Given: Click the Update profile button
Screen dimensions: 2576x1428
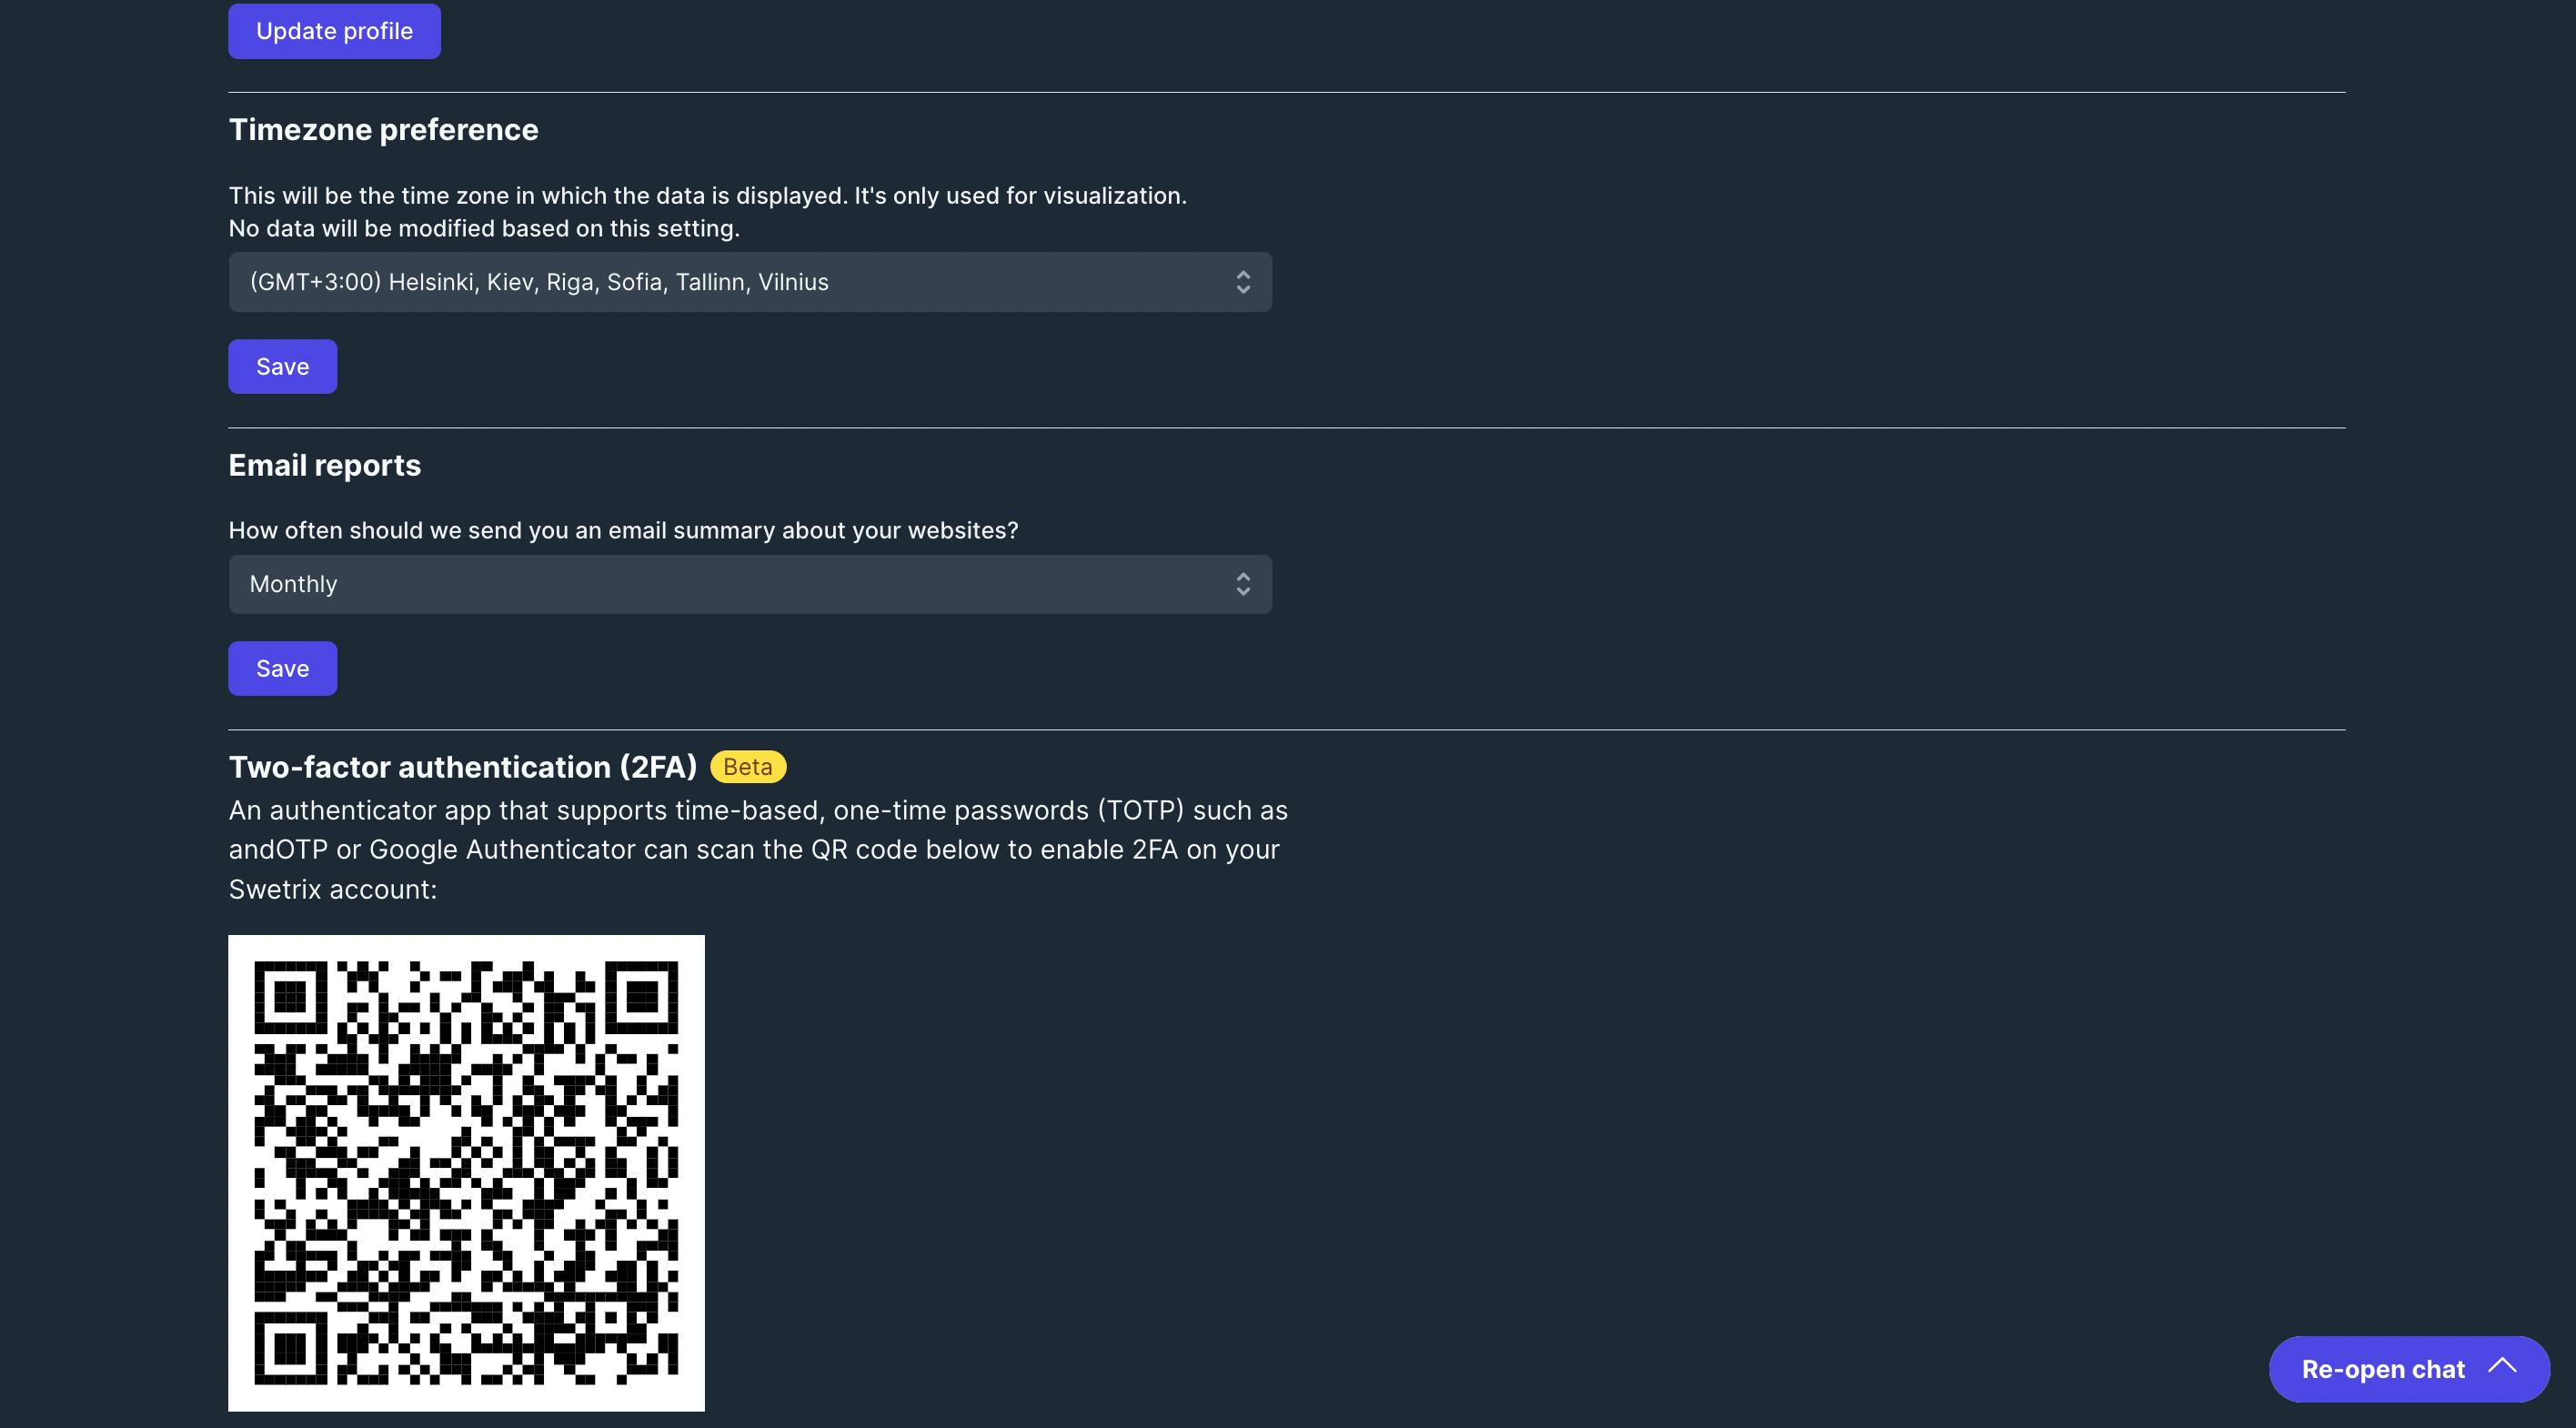Looking at the screenshot, I should 334,31.
